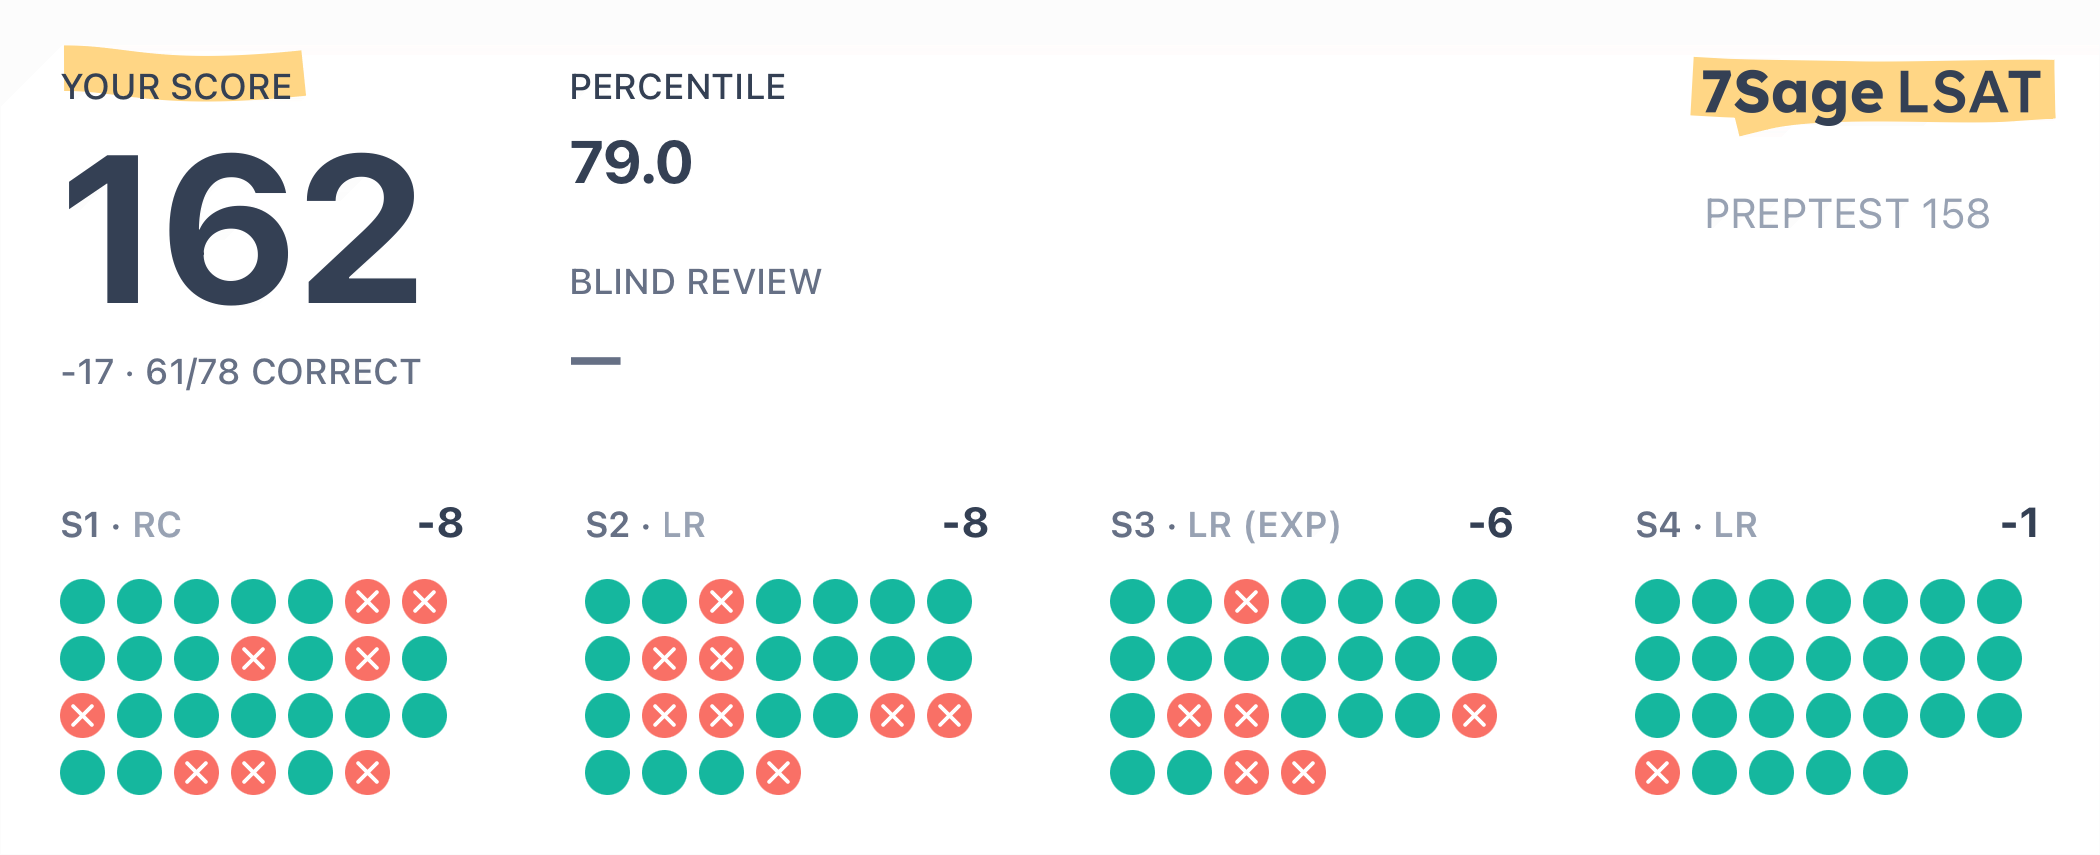Select the last green dot in S4 LR
This screenshot has height=855, width=2100.
tap(1885, 773)
